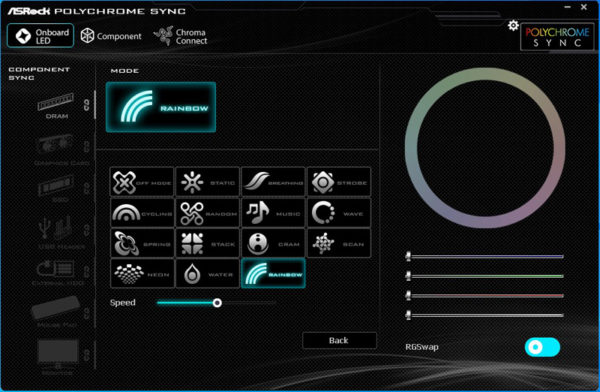
Task: Open the Chroma Connect tab
Action: (181, 36)
